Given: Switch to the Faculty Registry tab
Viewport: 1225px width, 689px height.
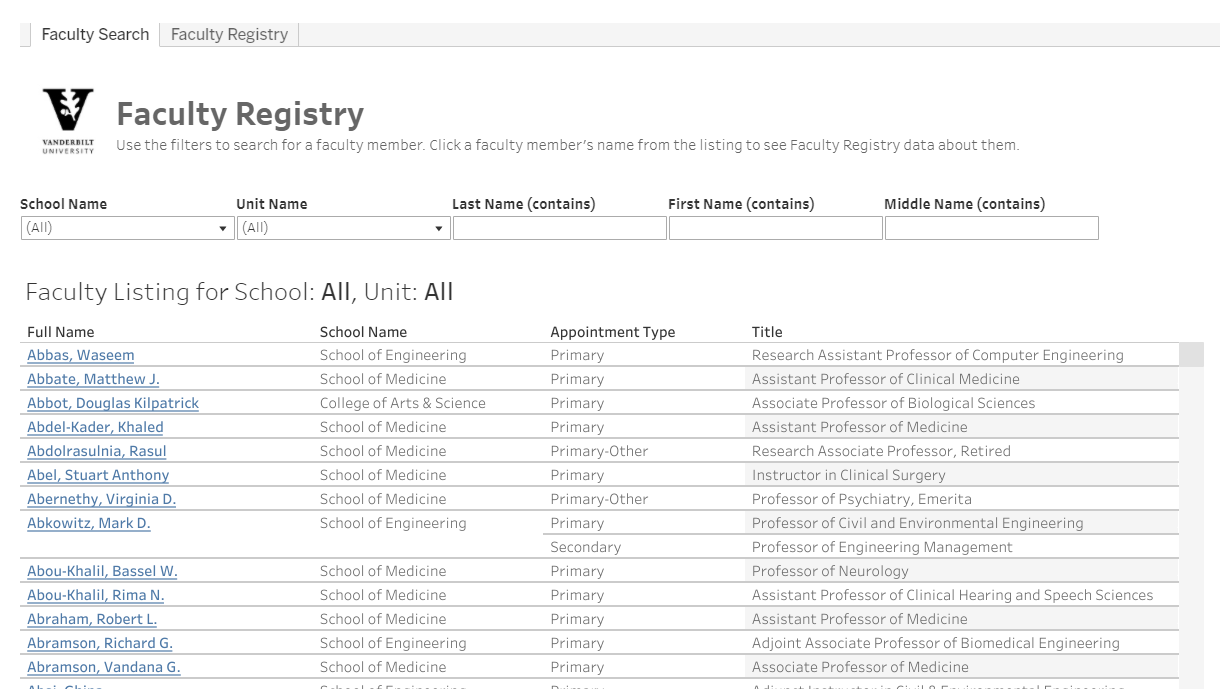Looking at the screenshot, I should coord(229,33).
